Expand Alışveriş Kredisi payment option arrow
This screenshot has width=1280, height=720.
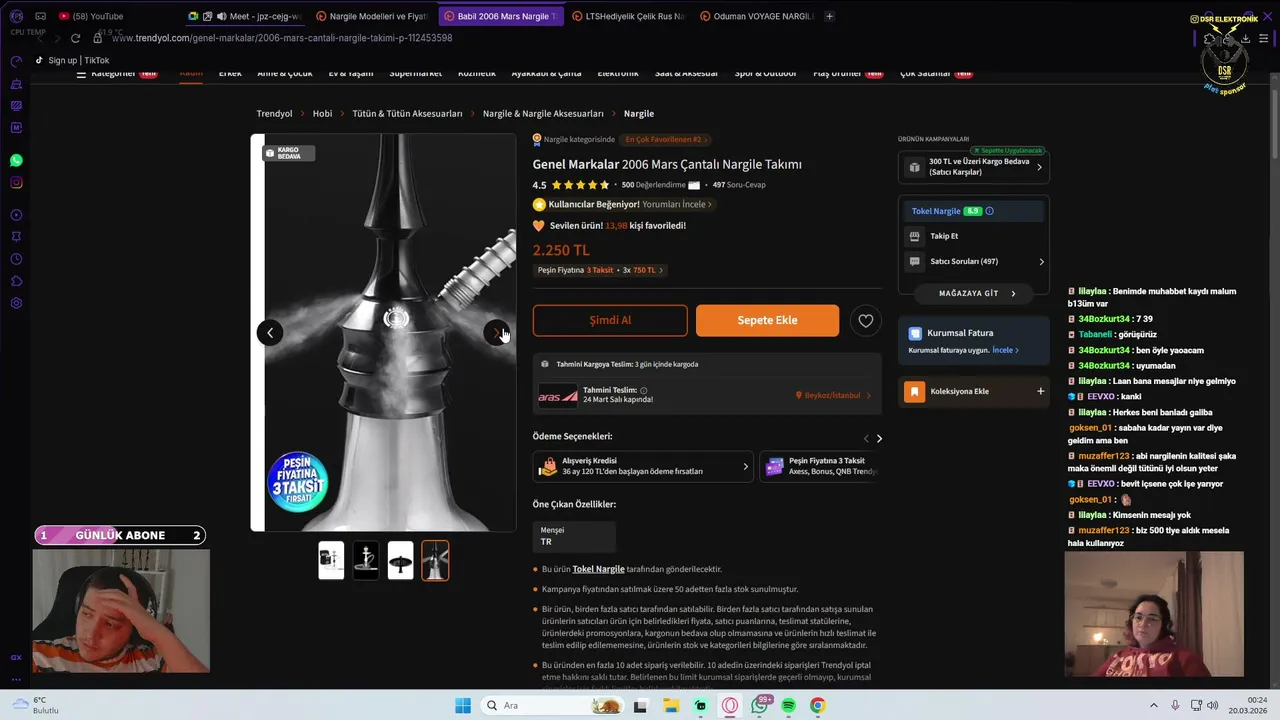point(745,466)
